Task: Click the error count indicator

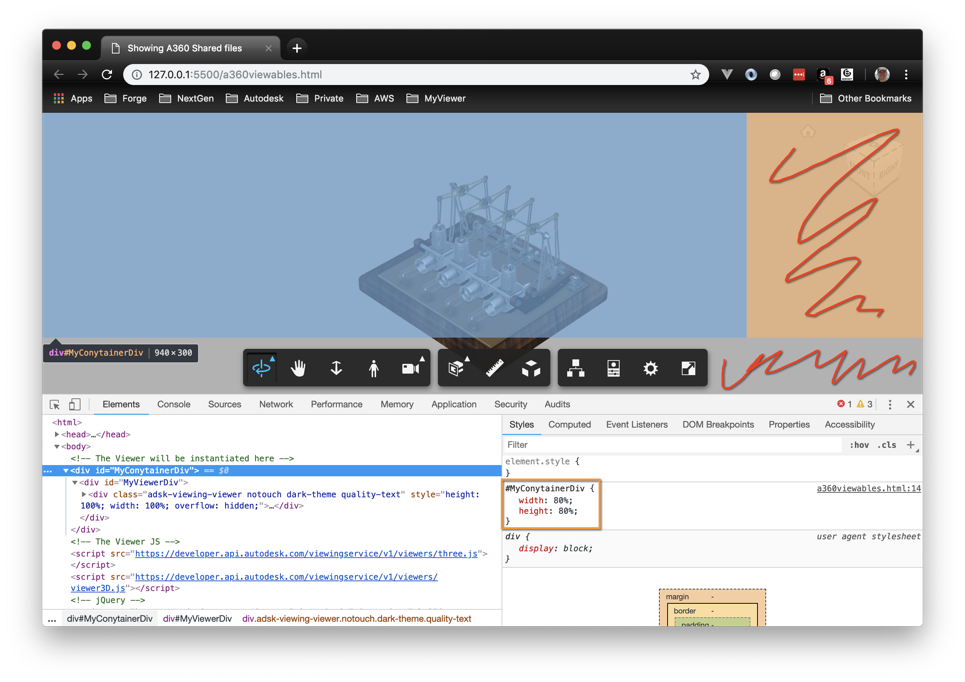Action: [844, 404]
